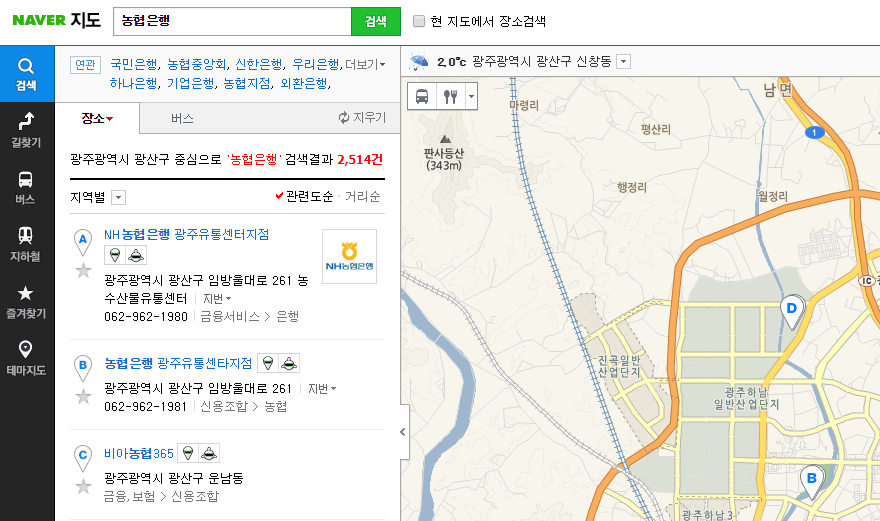Click category link 농협 in second result

pos(276,406)
